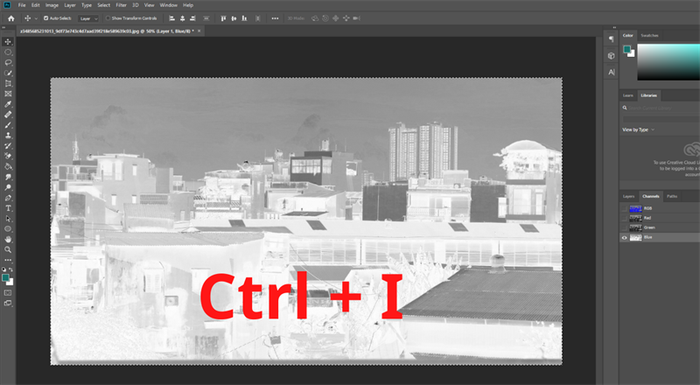Viewport: 700px width, 385px height.
Task: Switch to the Paths tab
Action: [x=672, y=197]
